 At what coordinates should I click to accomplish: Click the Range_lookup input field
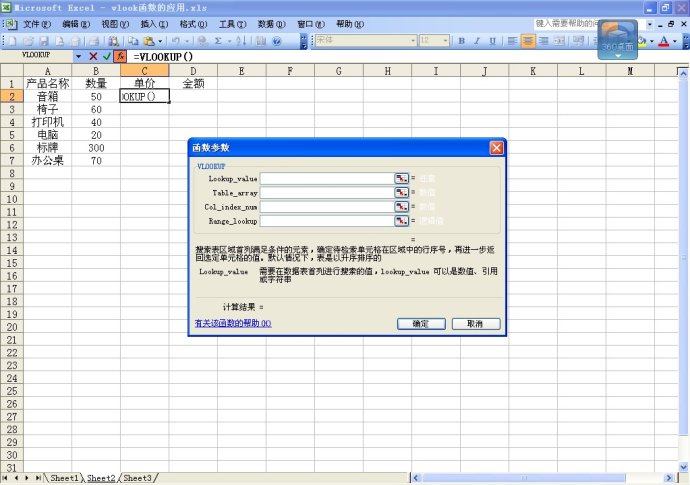pyautogui.click(x=327, y=220)
